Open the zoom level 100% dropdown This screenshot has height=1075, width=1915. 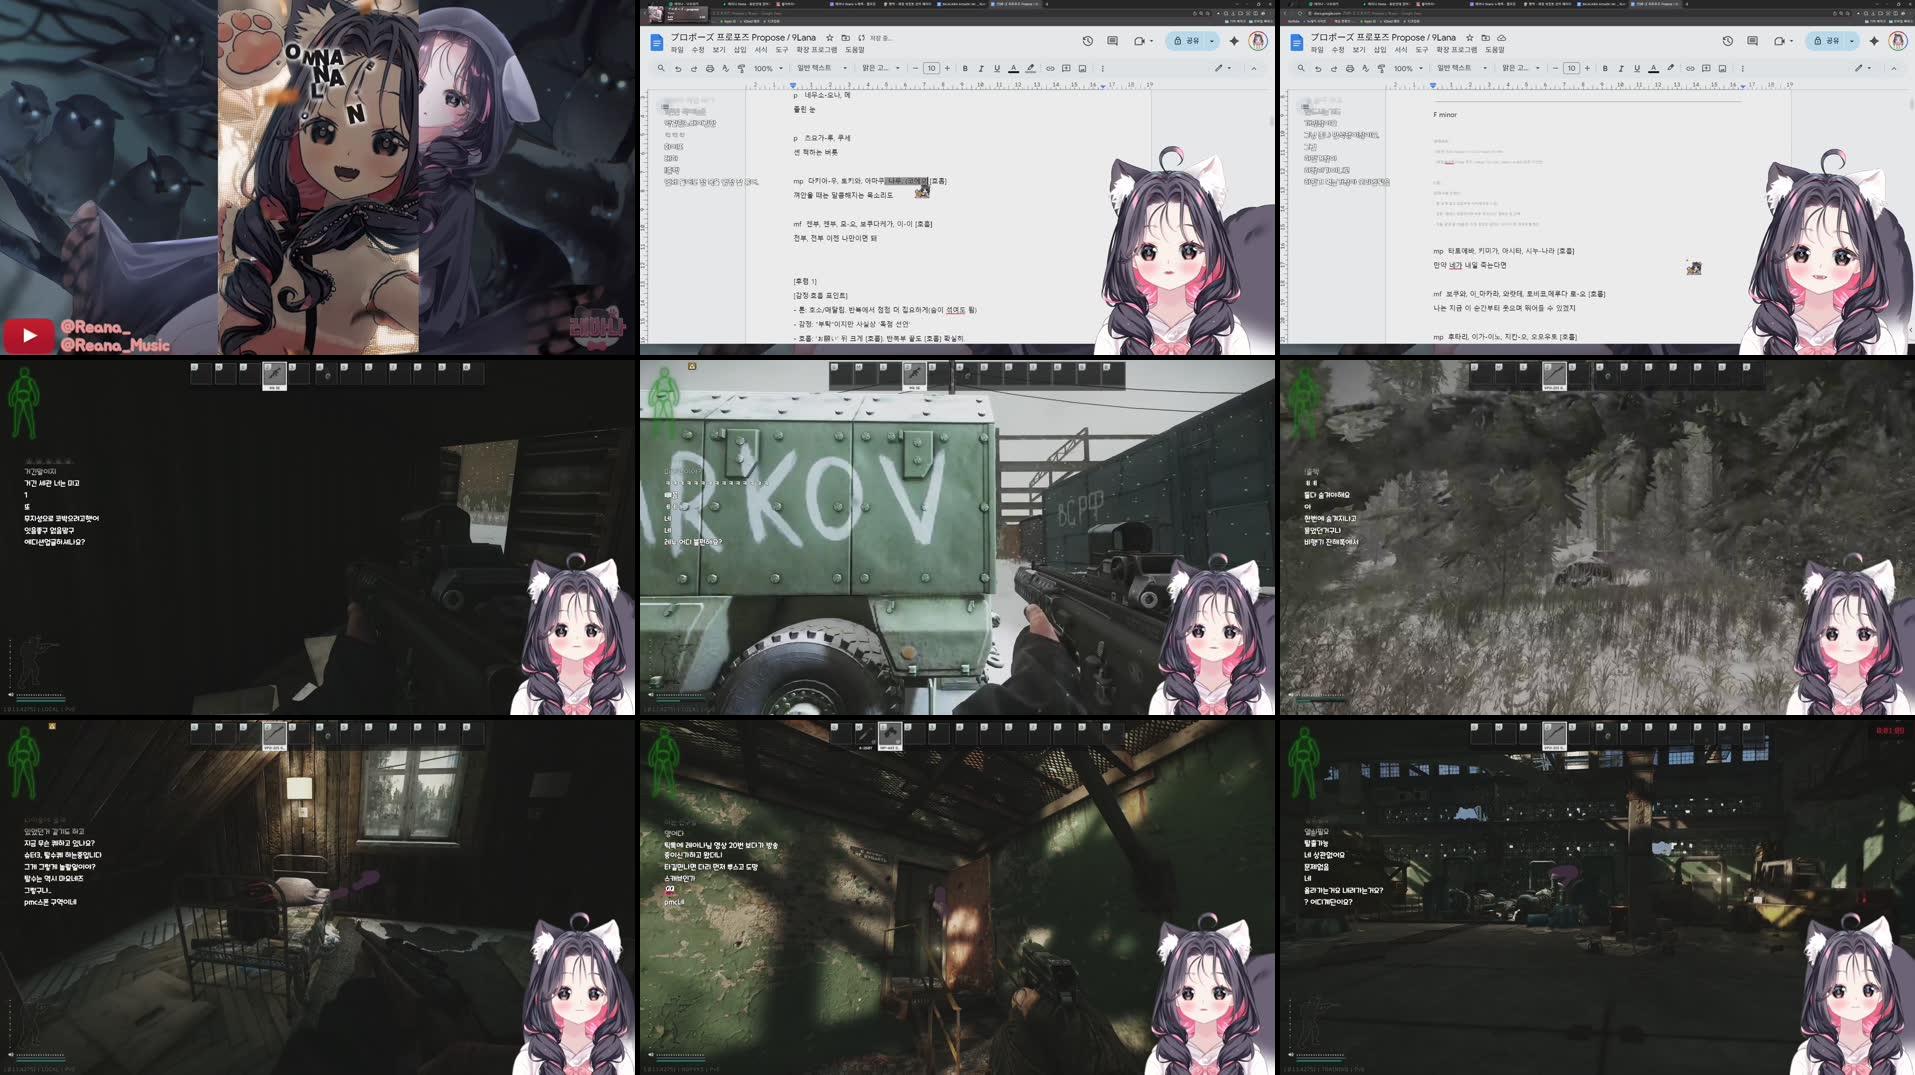763,68
